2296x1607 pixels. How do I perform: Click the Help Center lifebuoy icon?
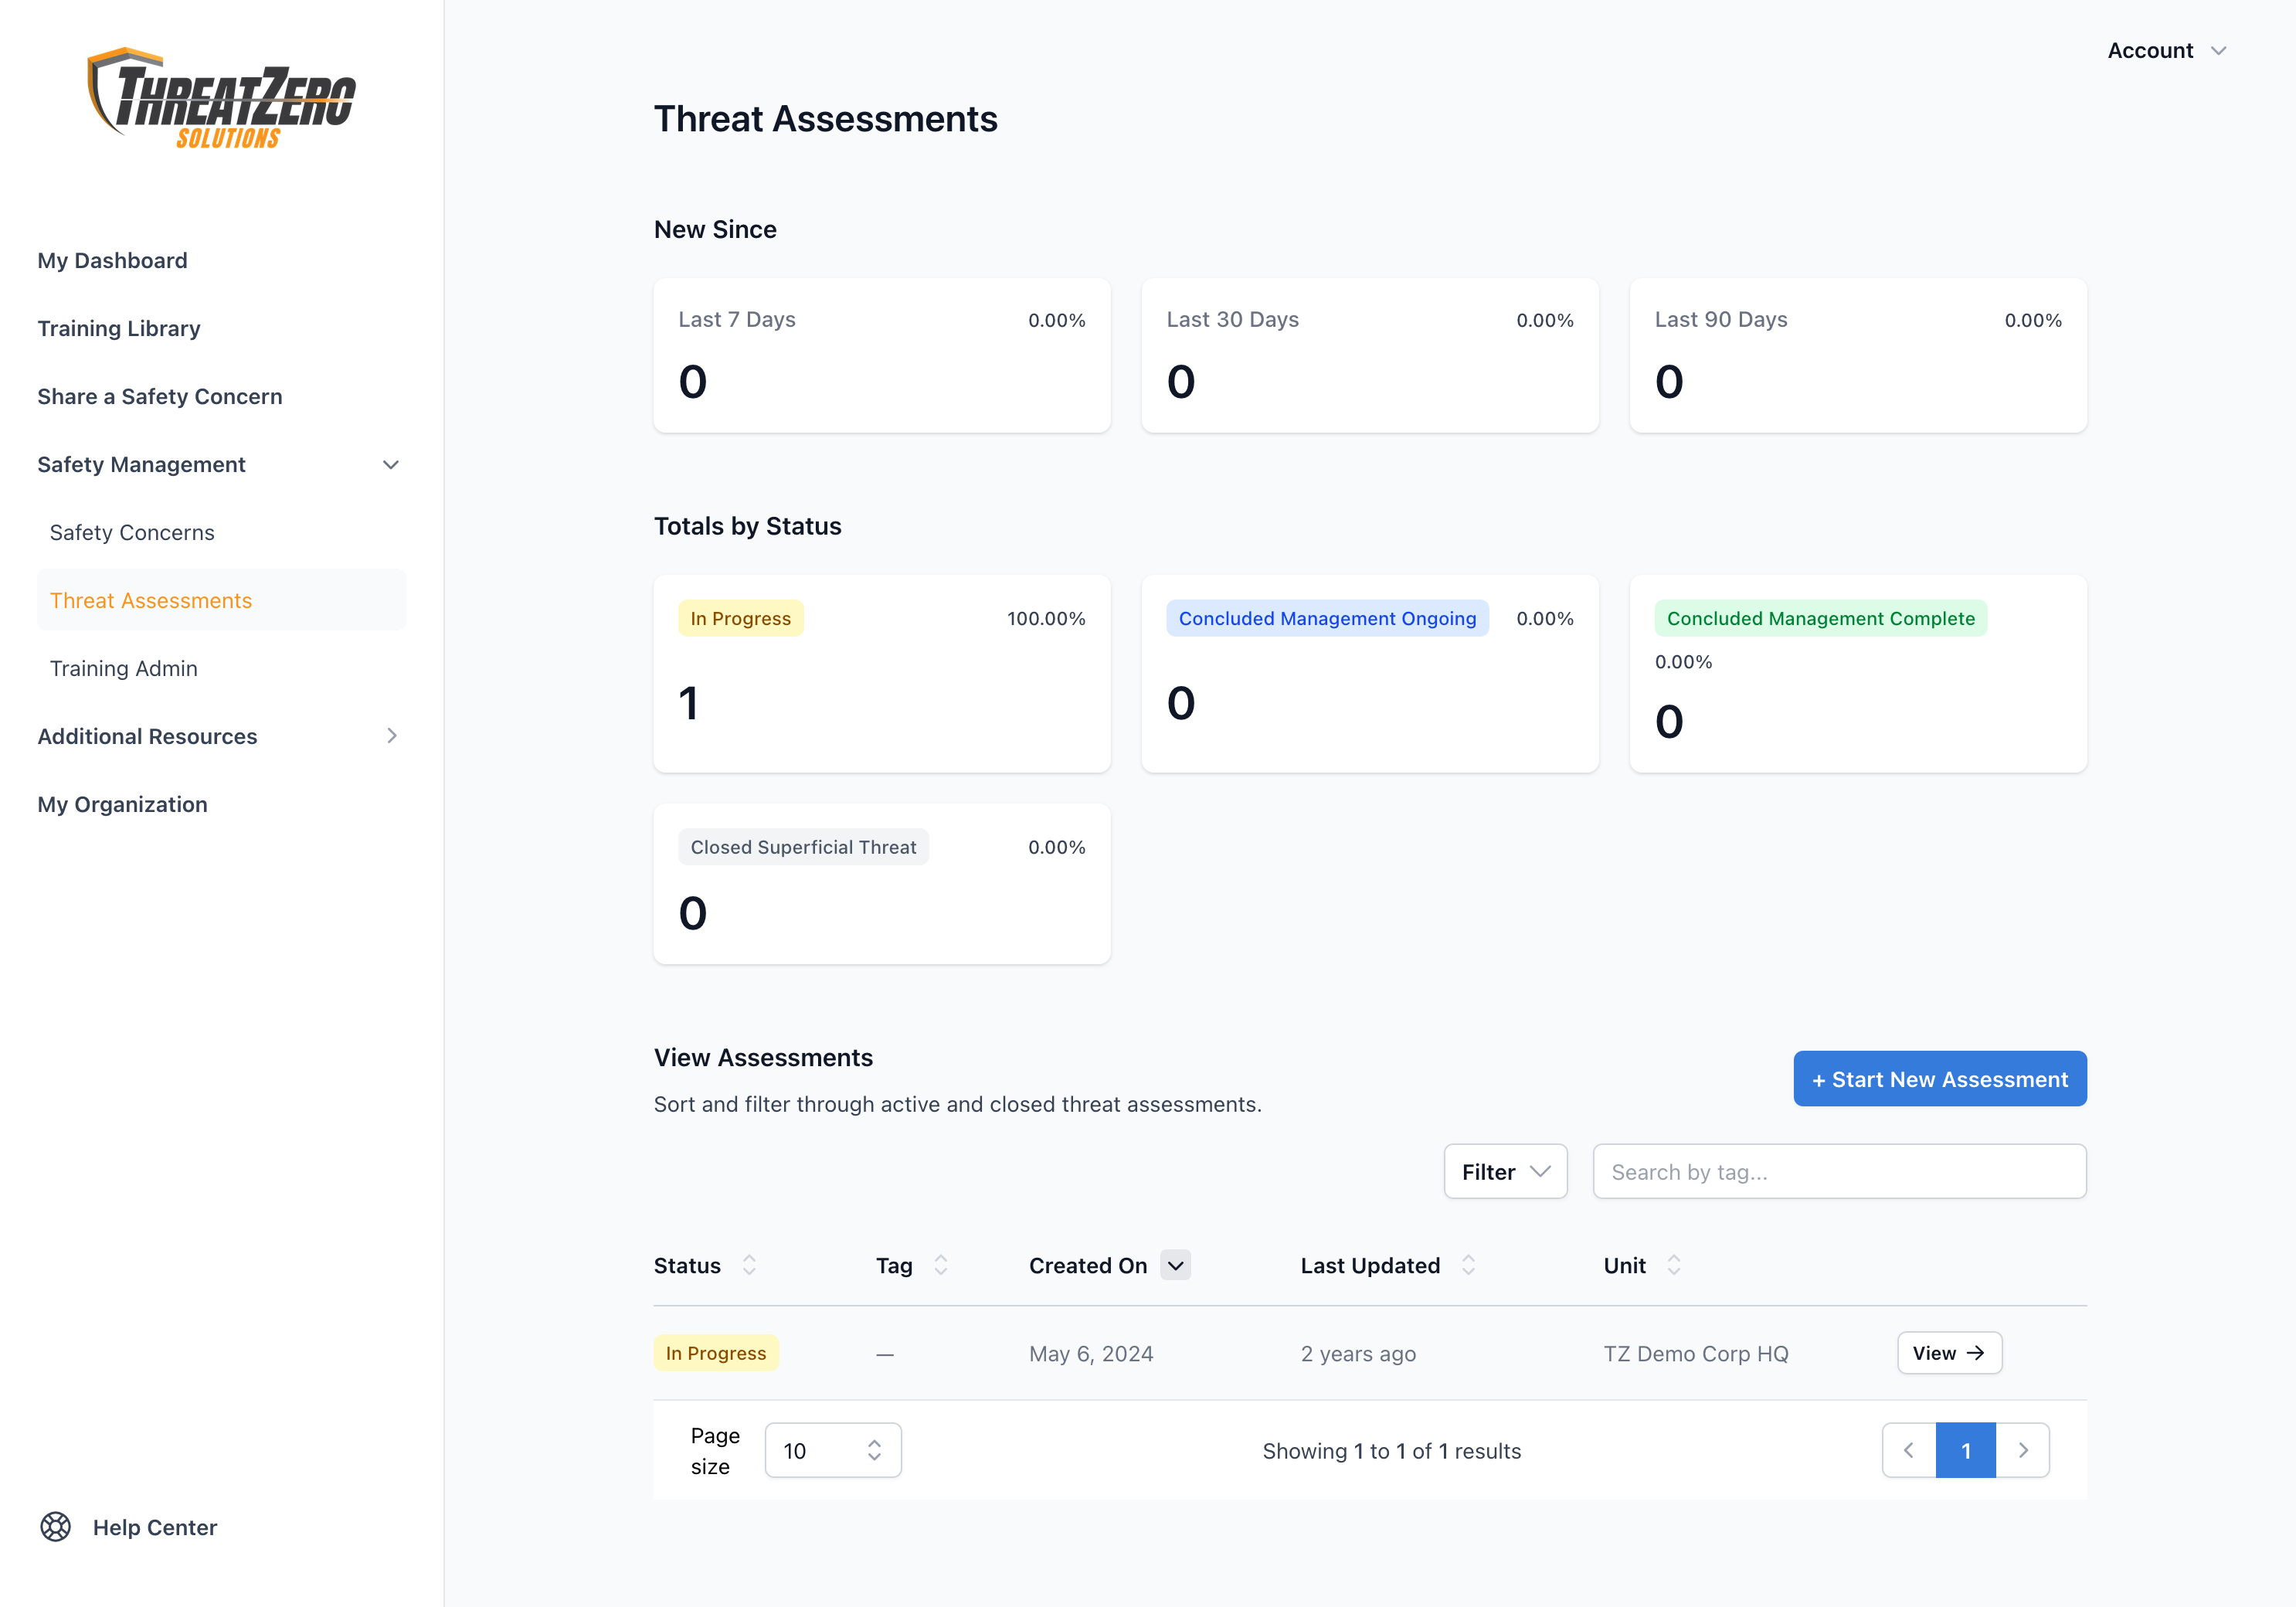(56, 1527)
